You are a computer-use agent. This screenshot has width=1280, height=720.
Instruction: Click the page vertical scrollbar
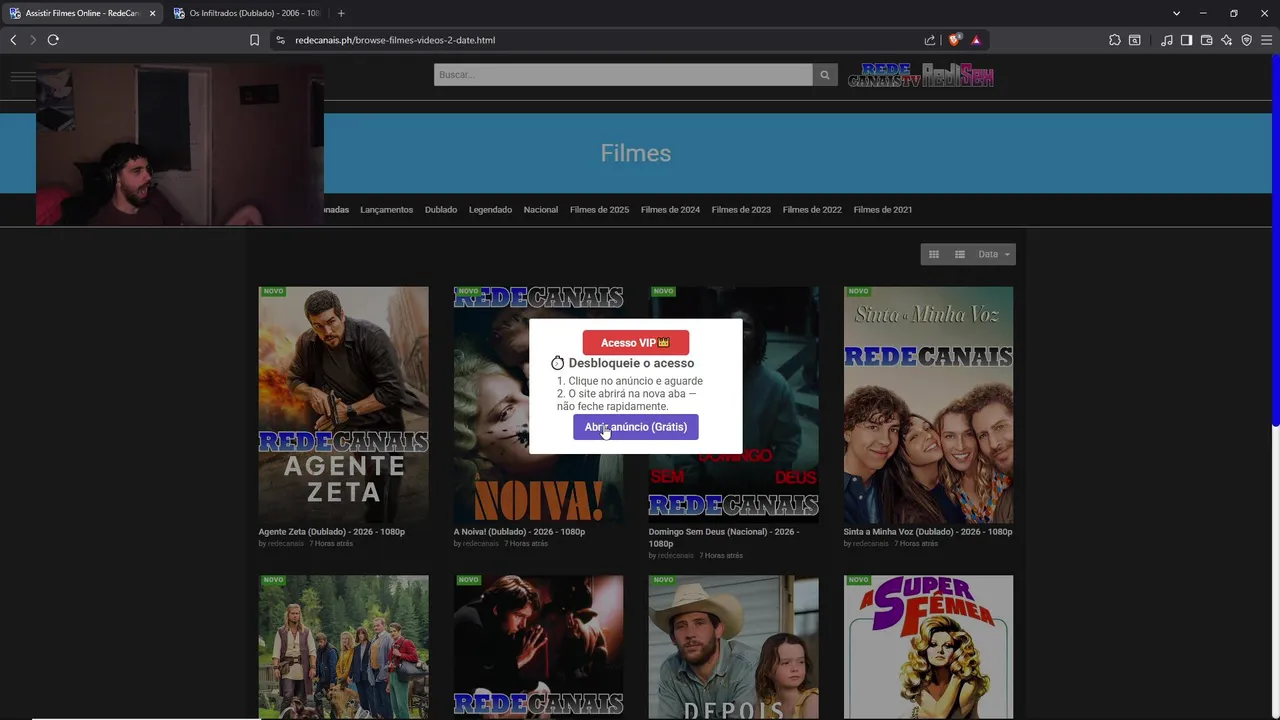[1276, 240]
